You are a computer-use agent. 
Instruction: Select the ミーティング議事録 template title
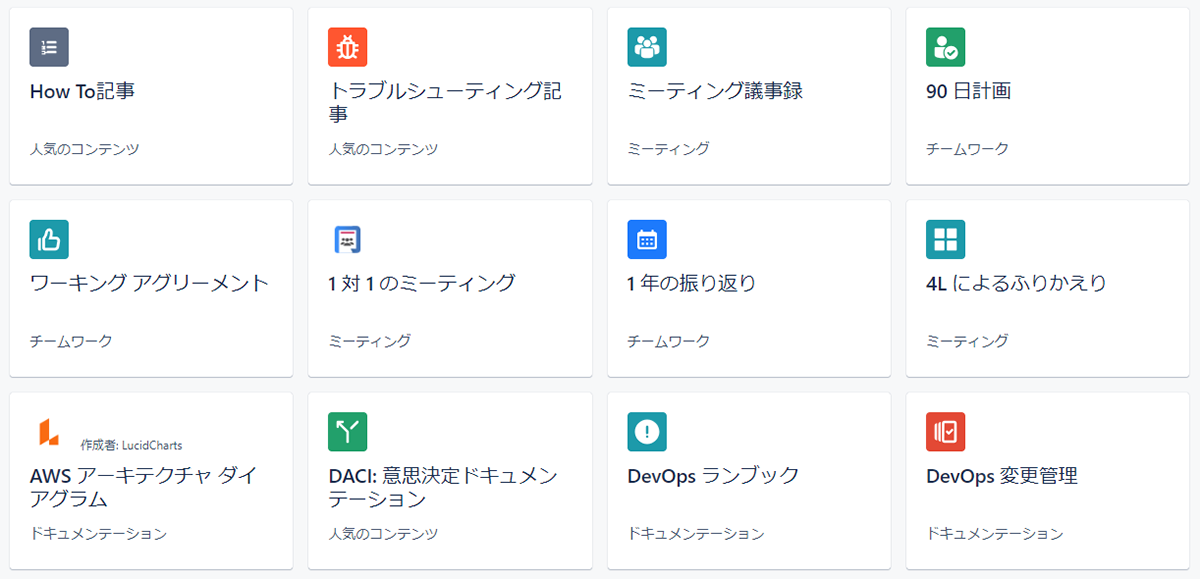point(715,92)
